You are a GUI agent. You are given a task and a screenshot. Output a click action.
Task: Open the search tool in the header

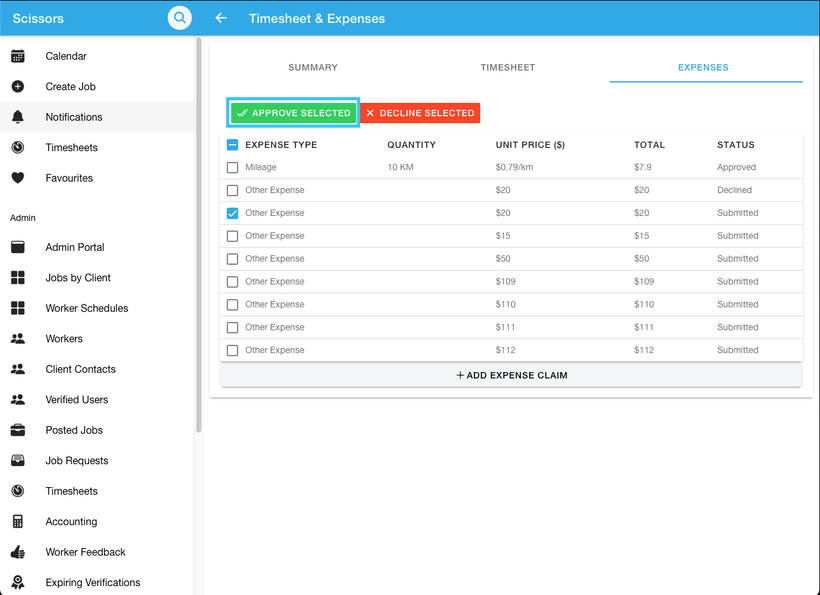[x=179, y=17]
